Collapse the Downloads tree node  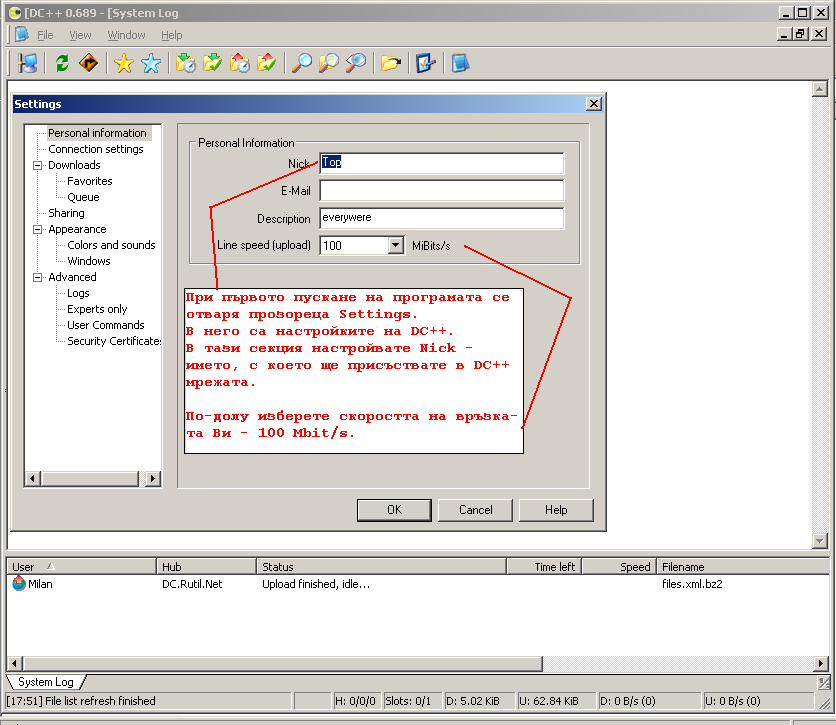(x=37, y=165)
